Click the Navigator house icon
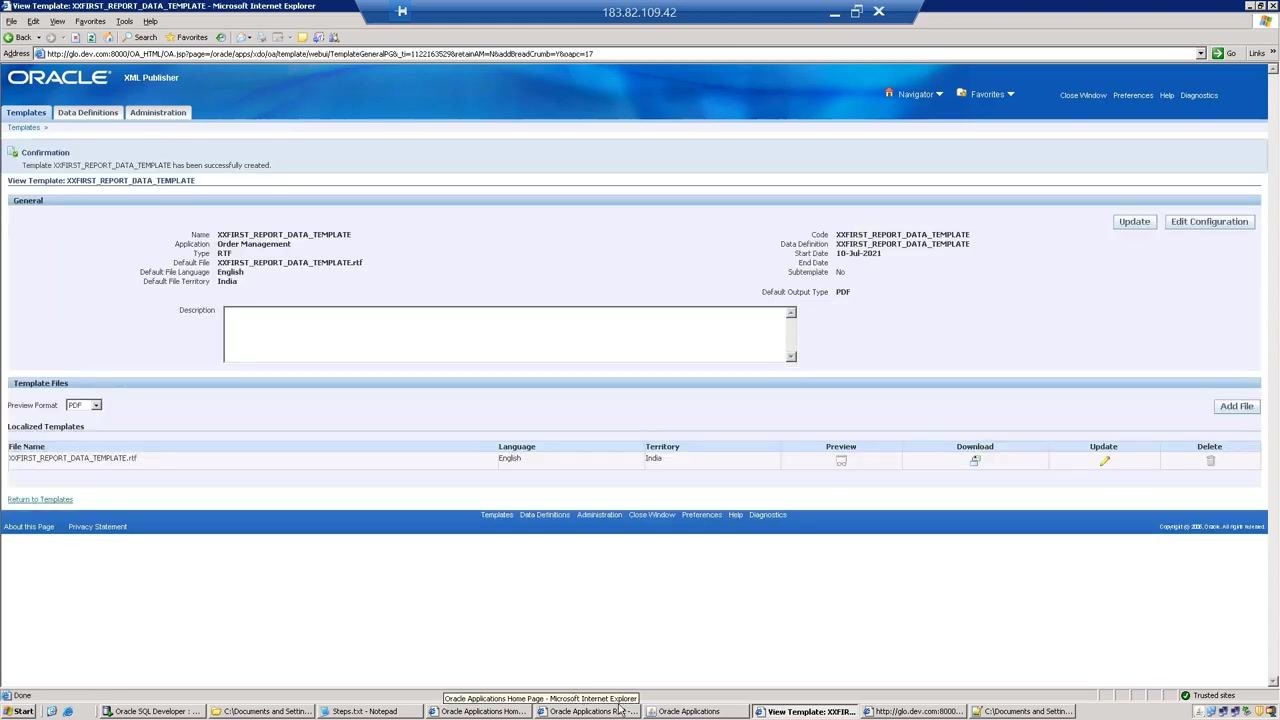The height and width of the screenshot is (720, 1280). [x=889, y=93]
